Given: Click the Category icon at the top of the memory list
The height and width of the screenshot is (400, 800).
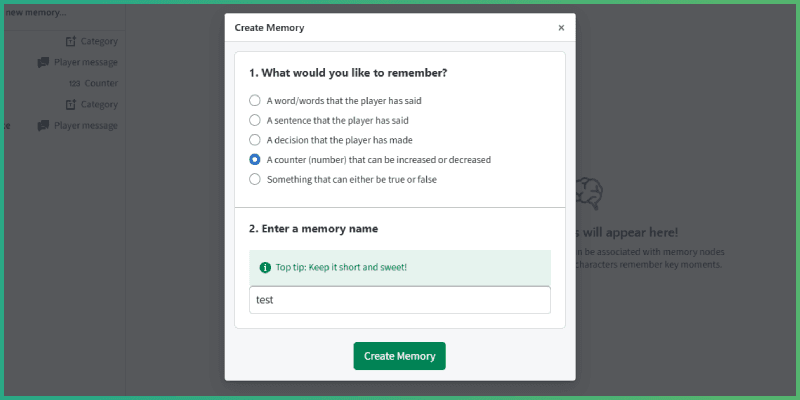Looking at the screenshot, I should point(70,41).
